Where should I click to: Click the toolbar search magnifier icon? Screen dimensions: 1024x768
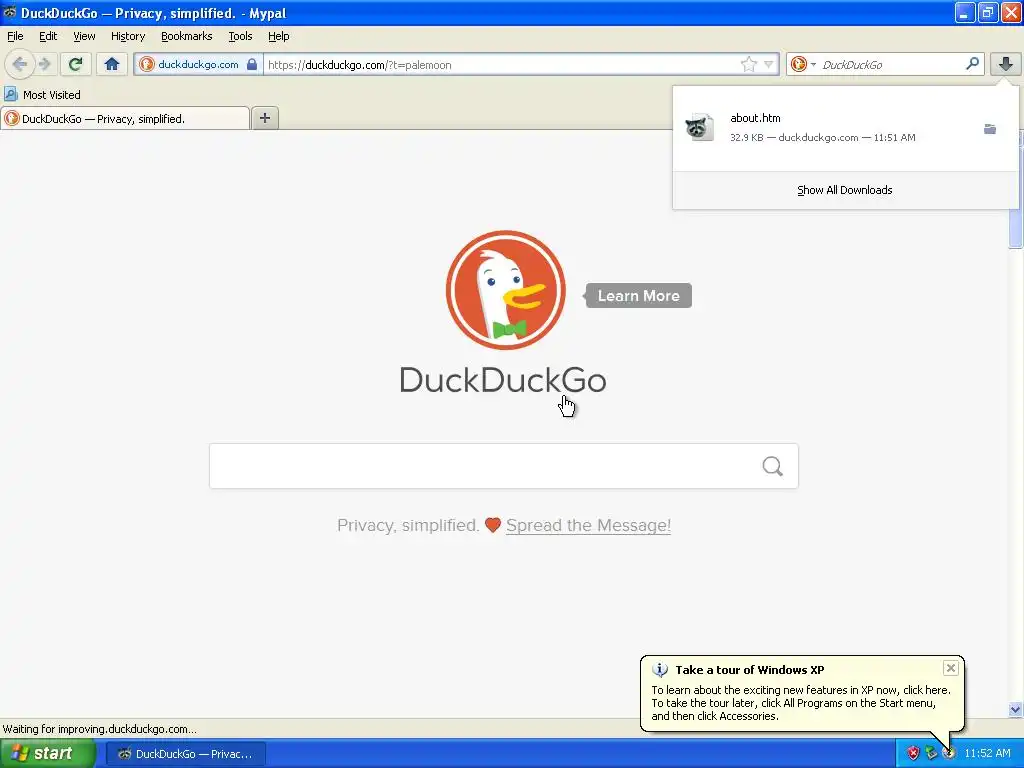coord(972,63)
